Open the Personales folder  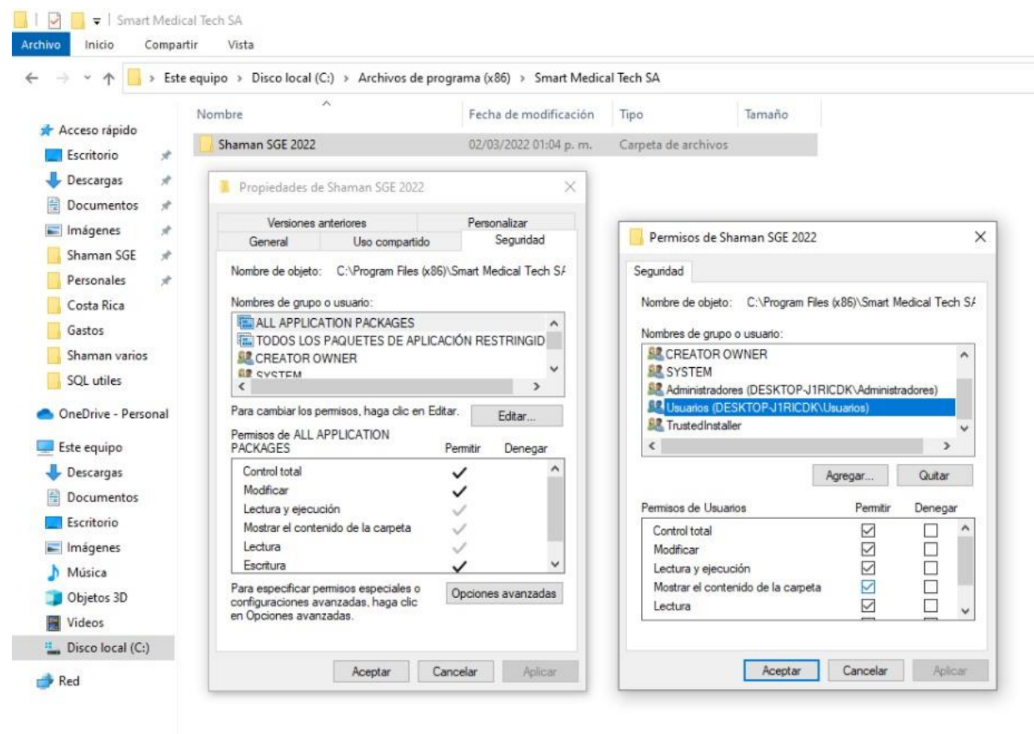click(x=96, y=280)
